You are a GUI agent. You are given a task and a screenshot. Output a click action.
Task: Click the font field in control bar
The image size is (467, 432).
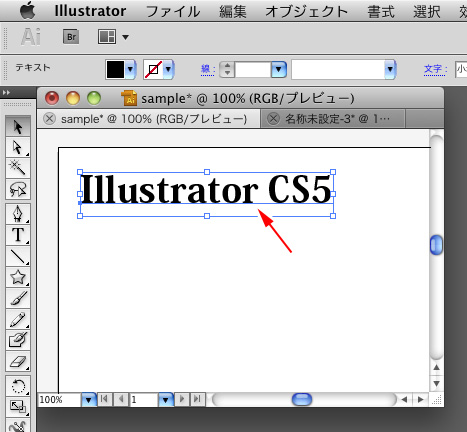pos(461,69)
